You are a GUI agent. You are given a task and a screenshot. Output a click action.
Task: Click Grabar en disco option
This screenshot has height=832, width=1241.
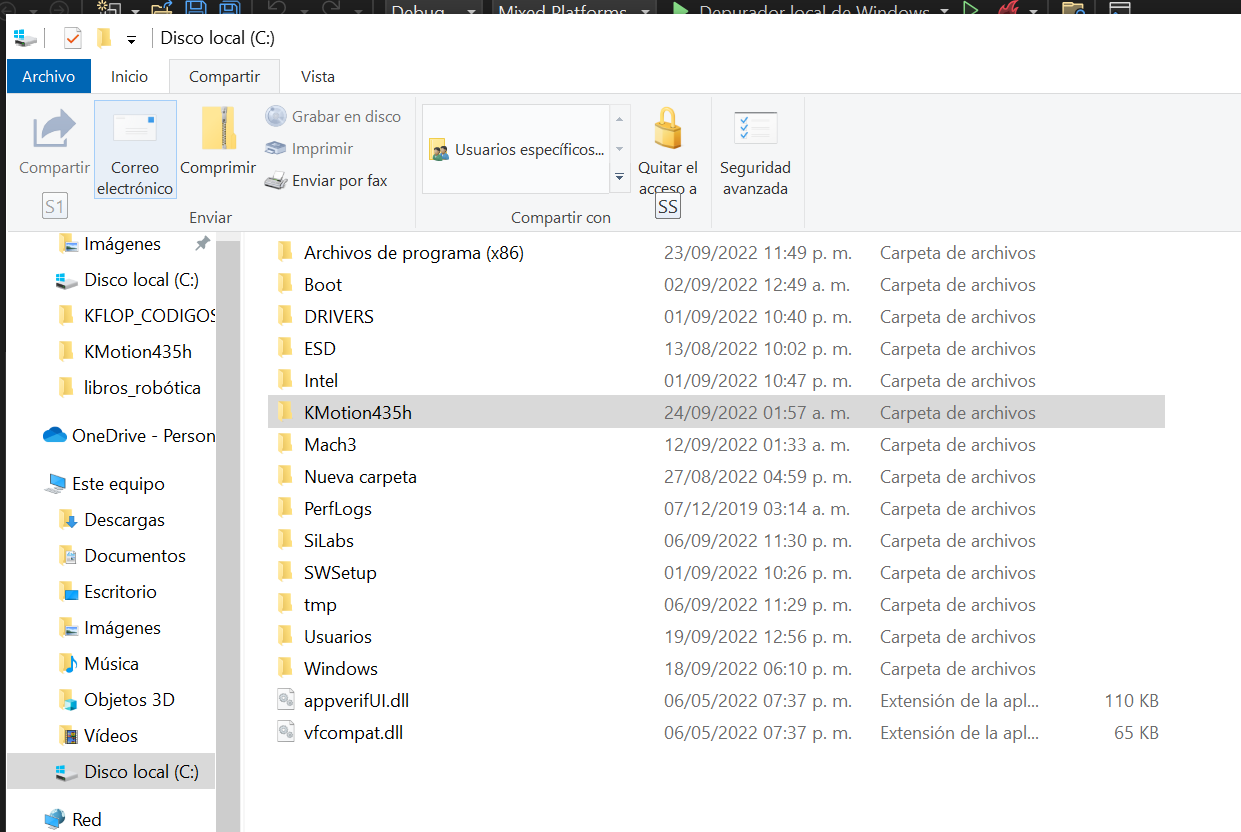click(333, 117)
